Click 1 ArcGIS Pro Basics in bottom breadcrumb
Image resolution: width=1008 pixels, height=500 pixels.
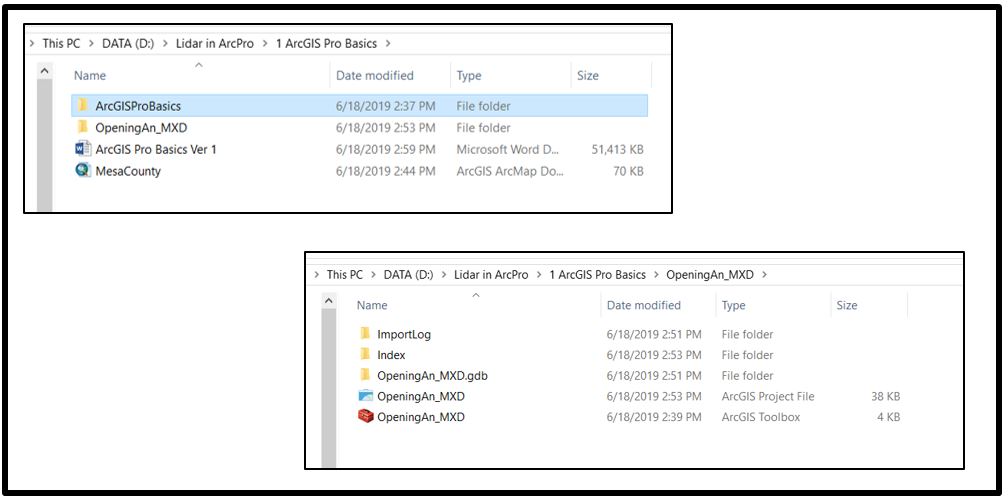[x=597, y=274]
